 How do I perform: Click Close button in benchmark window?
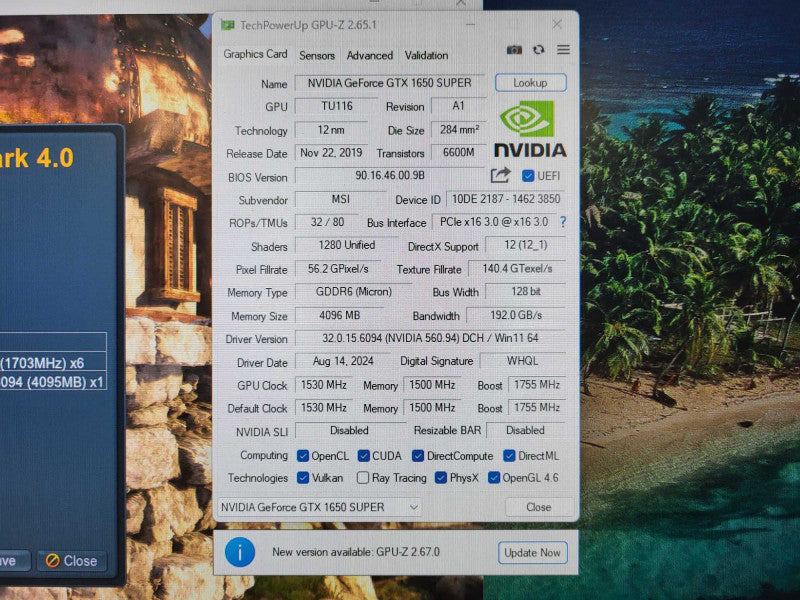coord(71,561)
